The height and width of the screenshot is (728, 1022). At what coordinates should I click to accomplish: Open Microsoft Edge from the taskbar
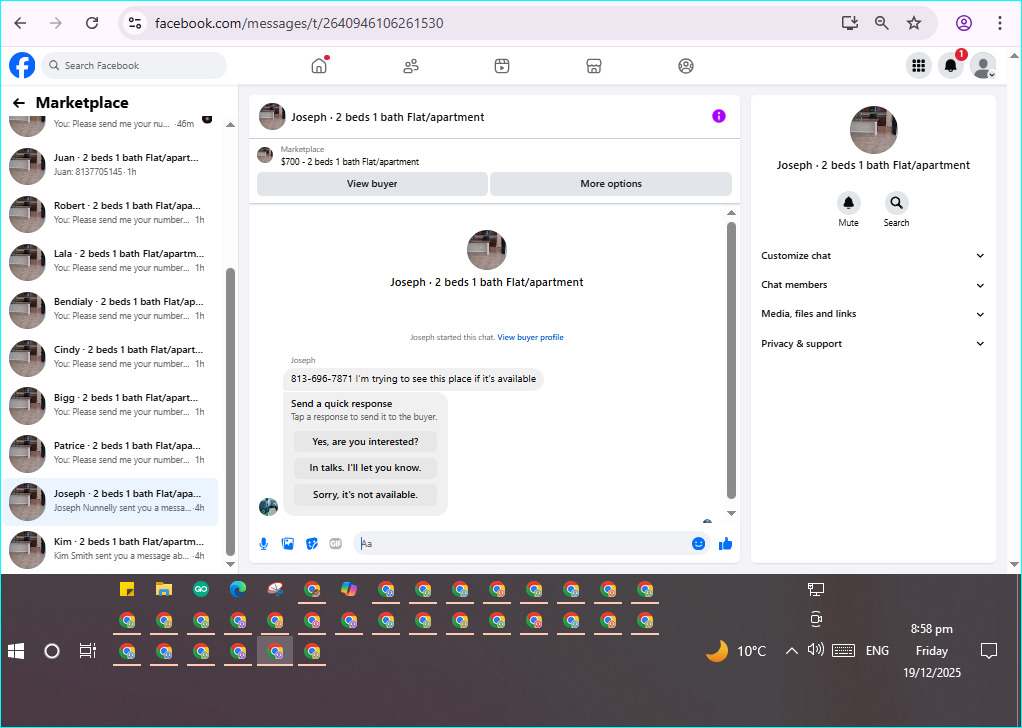[x=238, y=590]
